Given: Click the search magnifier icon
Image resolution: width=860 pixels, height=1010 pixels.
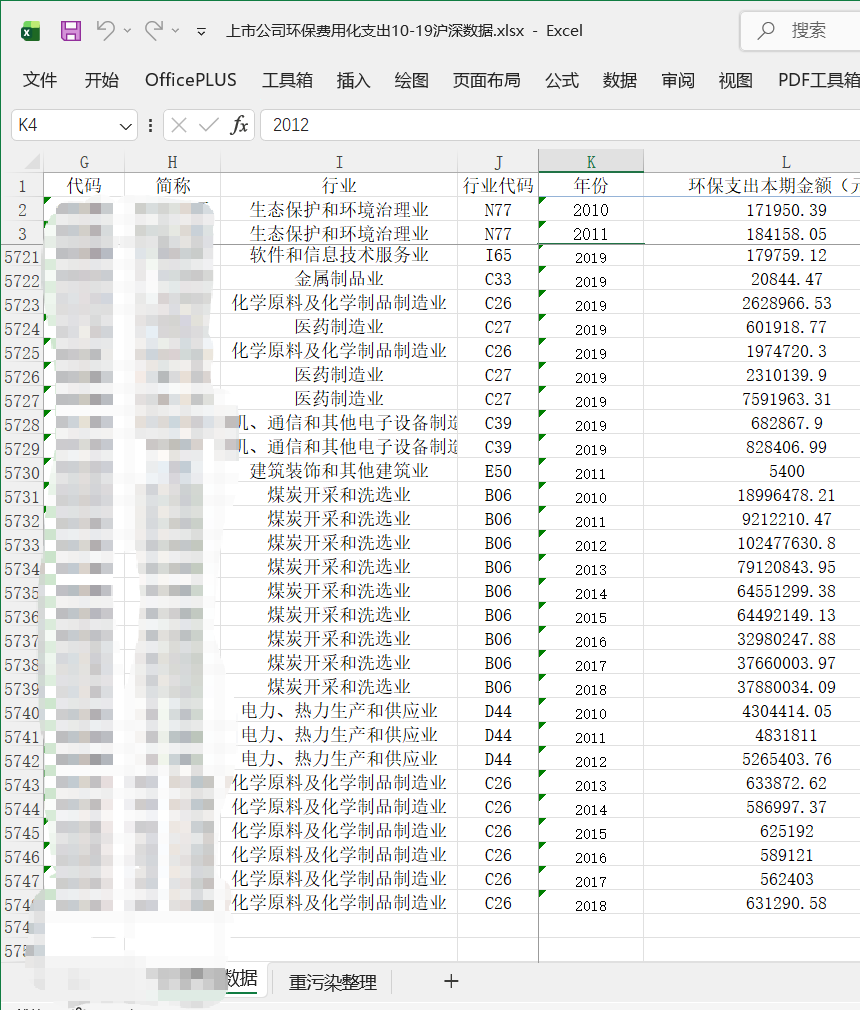Looking at the screenshot, I should 765,30.
